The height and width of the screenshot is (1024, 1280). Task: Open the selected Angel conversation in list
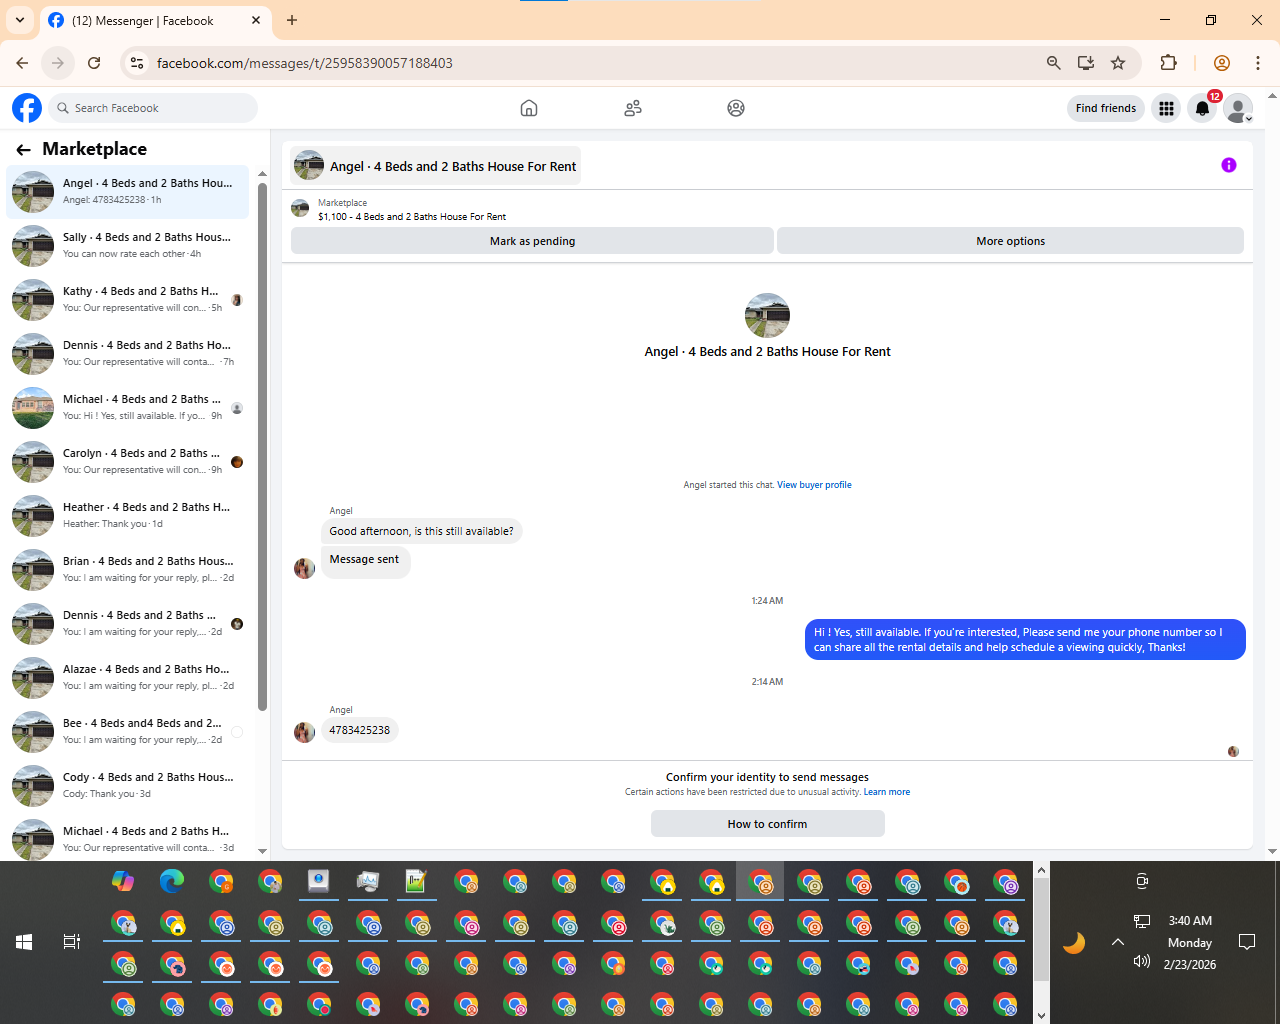coord(128,192)
